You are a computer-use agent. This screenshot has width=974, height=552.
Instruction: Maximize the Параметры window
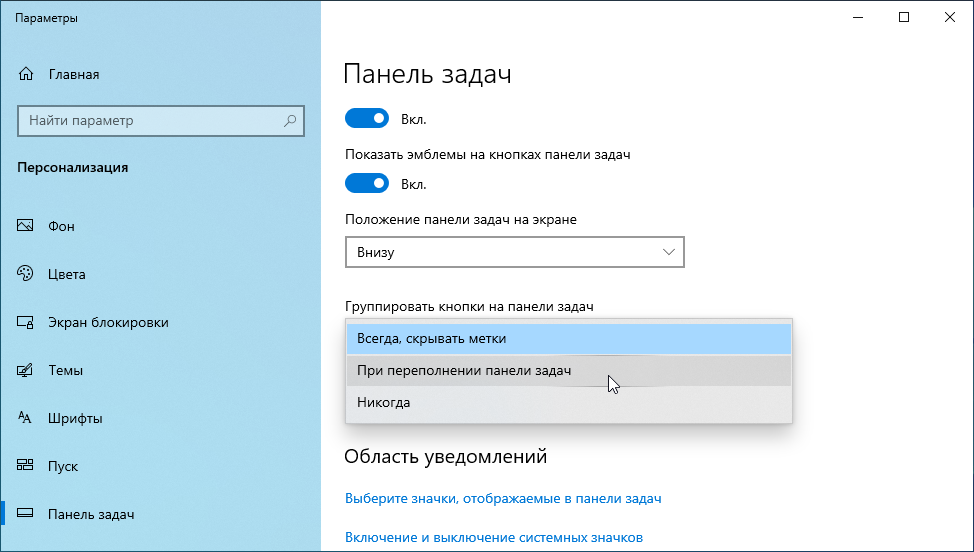pyautogui.click(x=904, y=17)
